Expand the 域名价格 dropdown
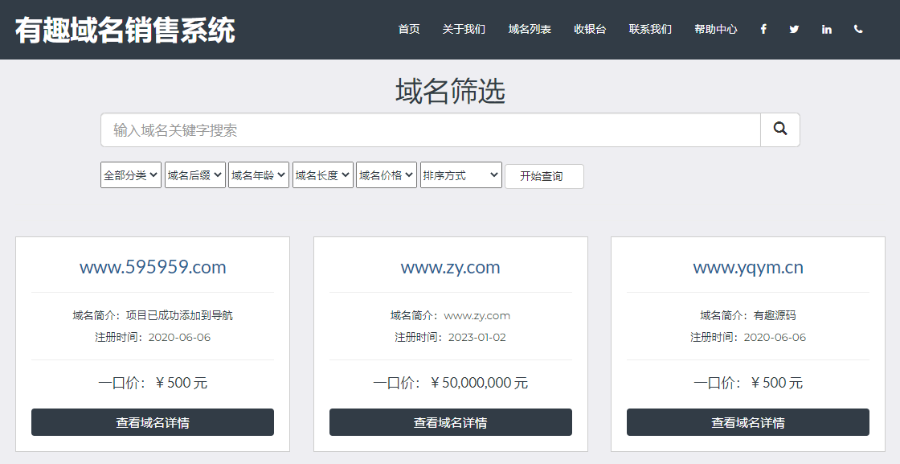This screenshot has height=464, width=900. 386,175
